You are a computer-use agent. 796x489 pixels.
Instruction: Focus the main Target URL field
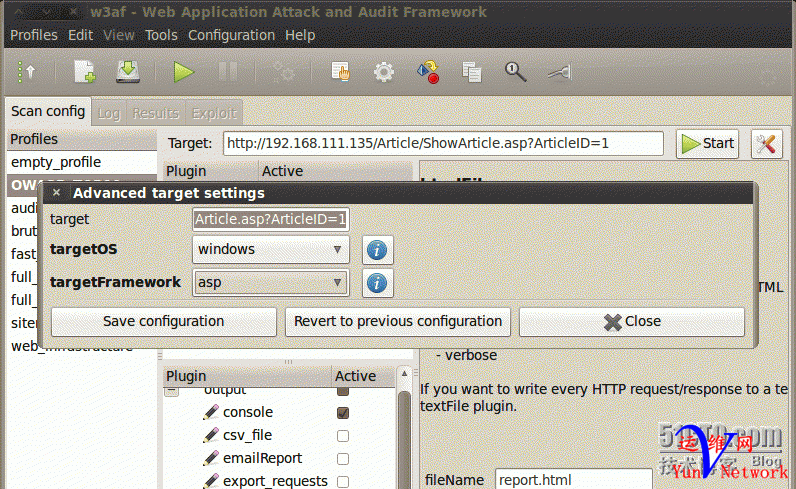tap(443, 144)
